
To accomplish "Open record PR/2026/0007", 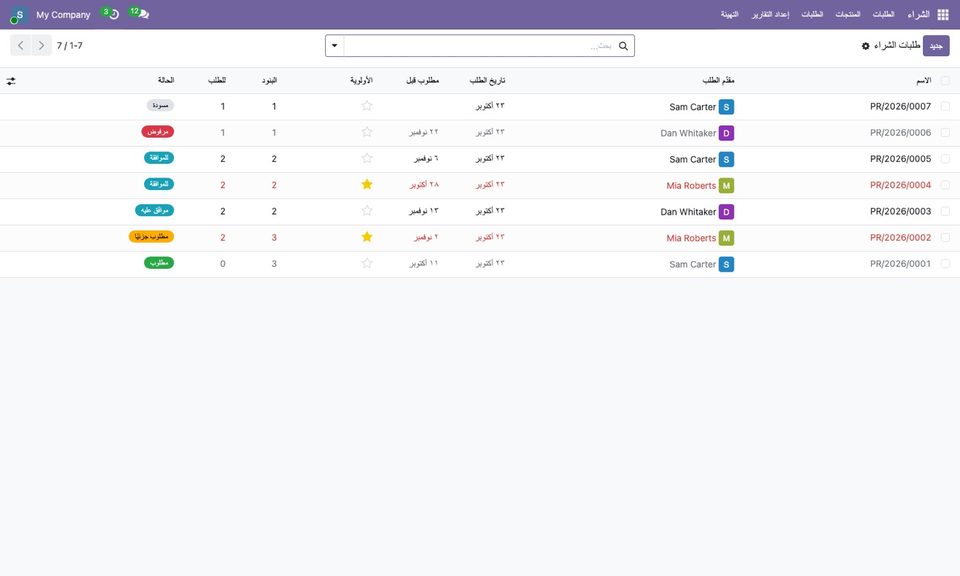I will coord(900,107).
